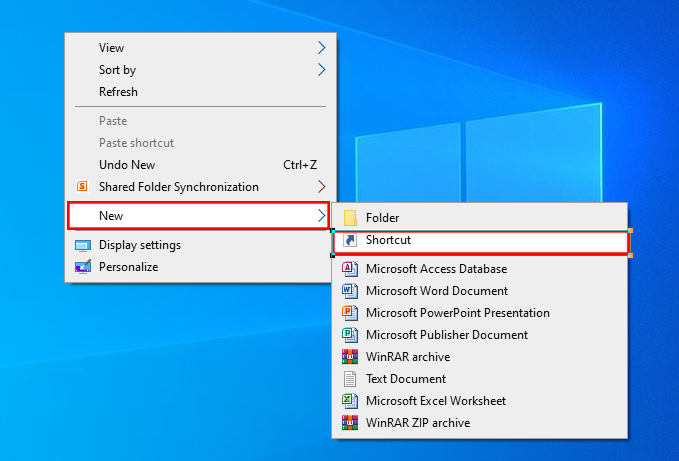
Task: Open the View menu entry
Action: pyautogui.click(x=200, y=48)
